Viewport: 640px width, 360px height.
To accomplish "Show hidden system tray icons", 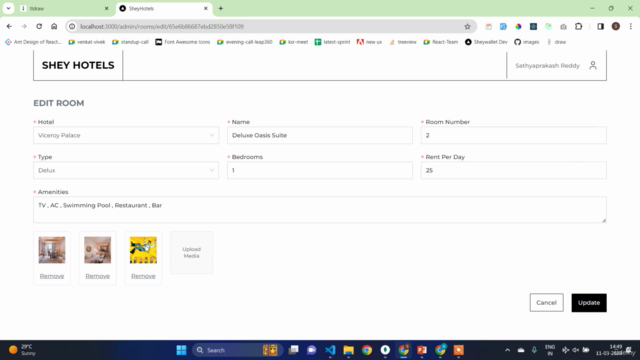I will pyautogui.click(x=507, y=350).
